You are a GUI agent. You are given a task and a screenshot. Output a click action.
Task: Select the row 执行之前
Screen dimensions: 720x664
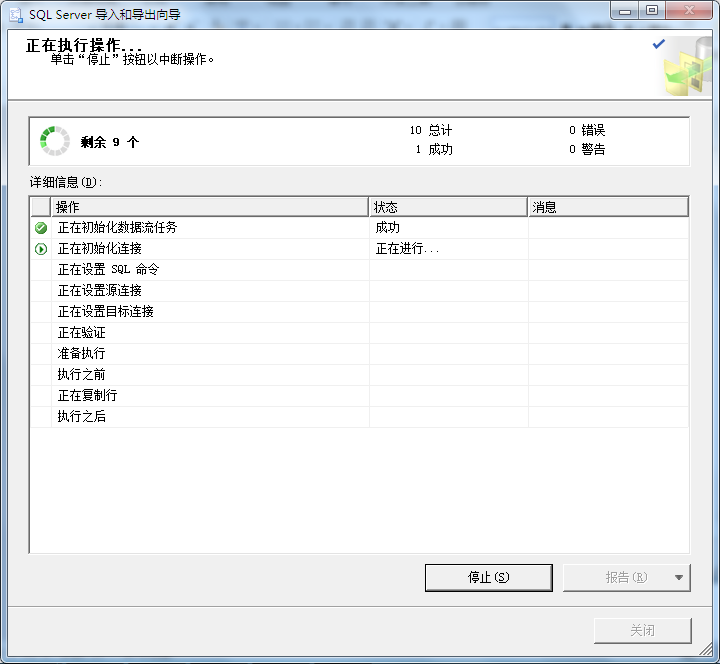(x=359, y=375)
